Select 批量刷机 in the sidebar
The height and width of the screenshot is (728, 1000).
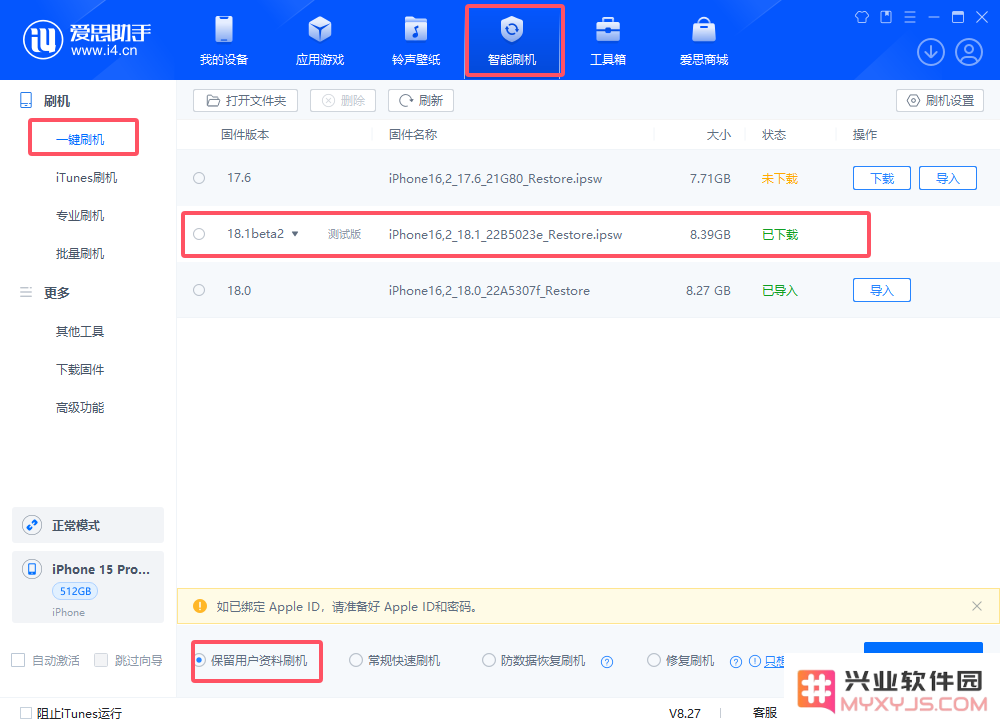80,254
